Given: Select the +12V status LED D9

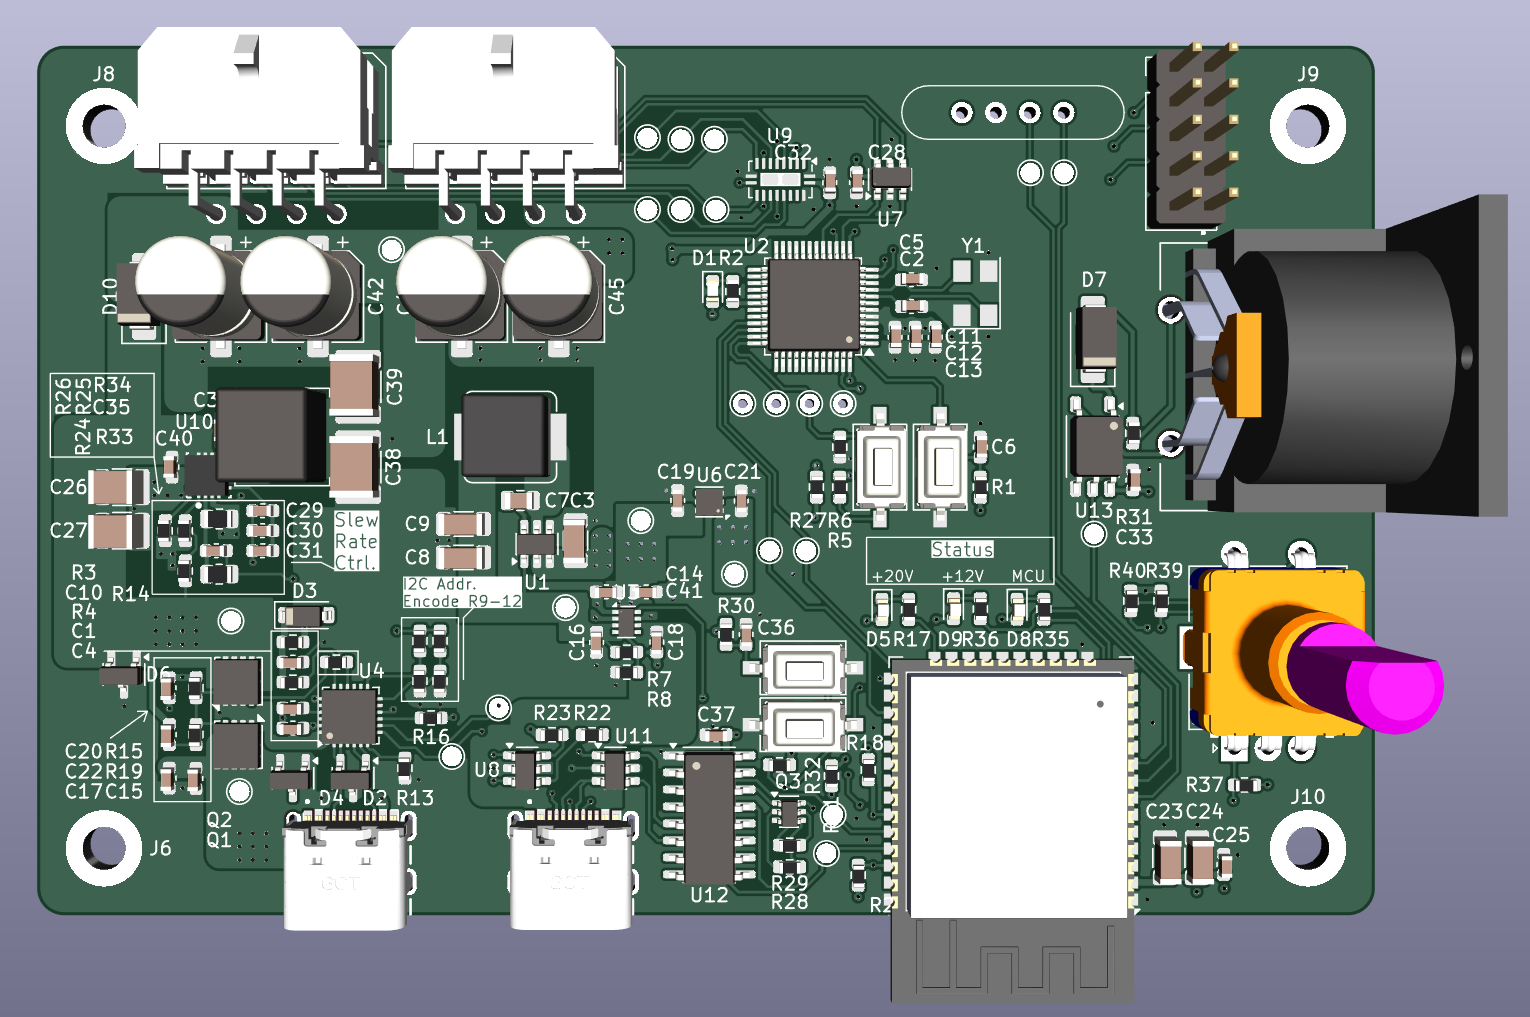Looking at the screenshot, I should (953, 606).
